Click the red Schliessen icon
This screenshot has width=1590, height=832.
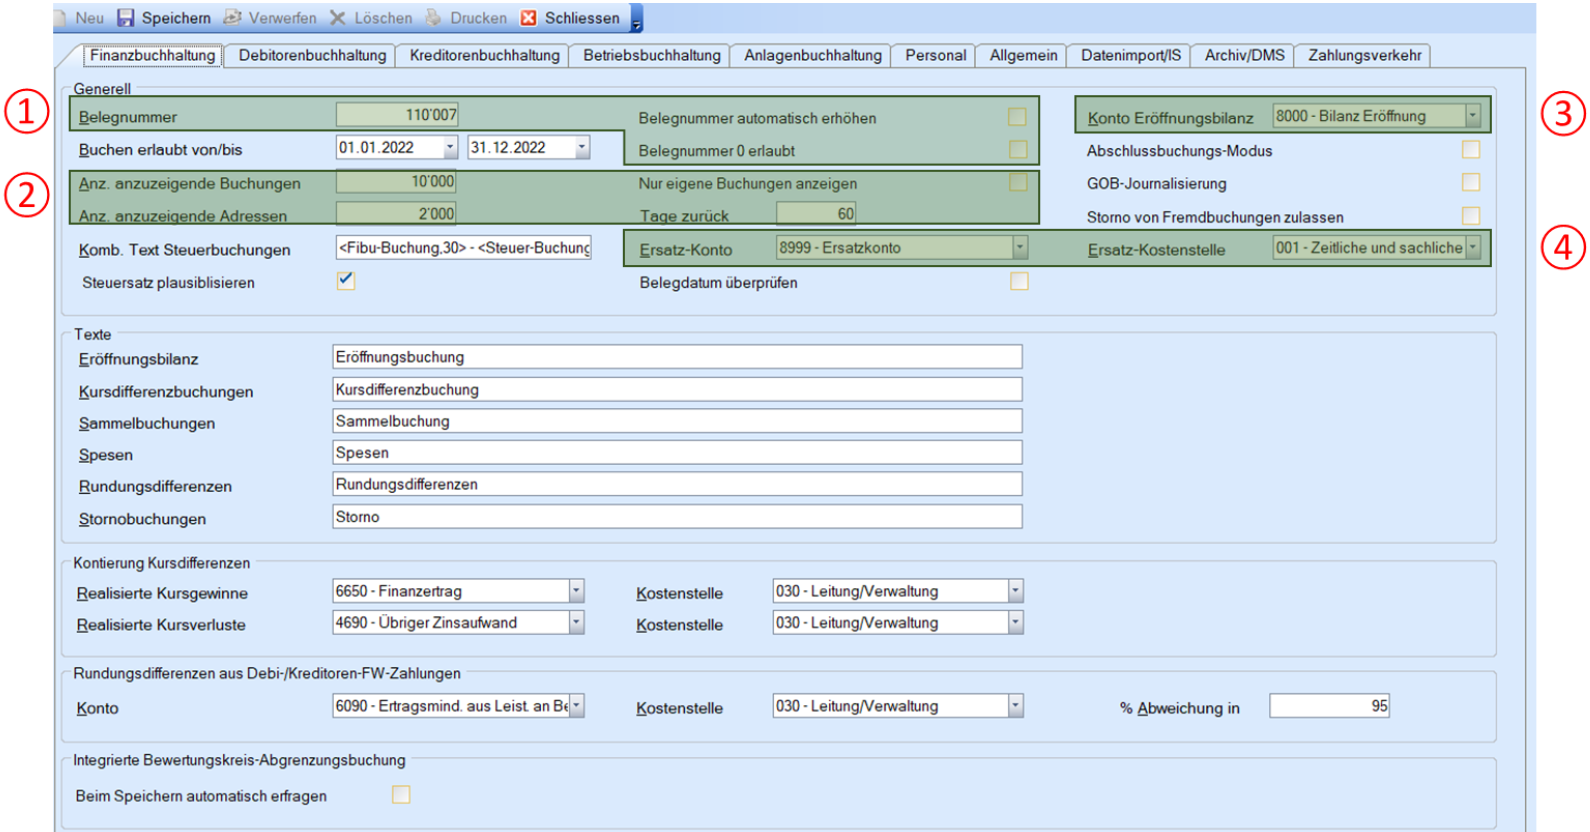529,18
